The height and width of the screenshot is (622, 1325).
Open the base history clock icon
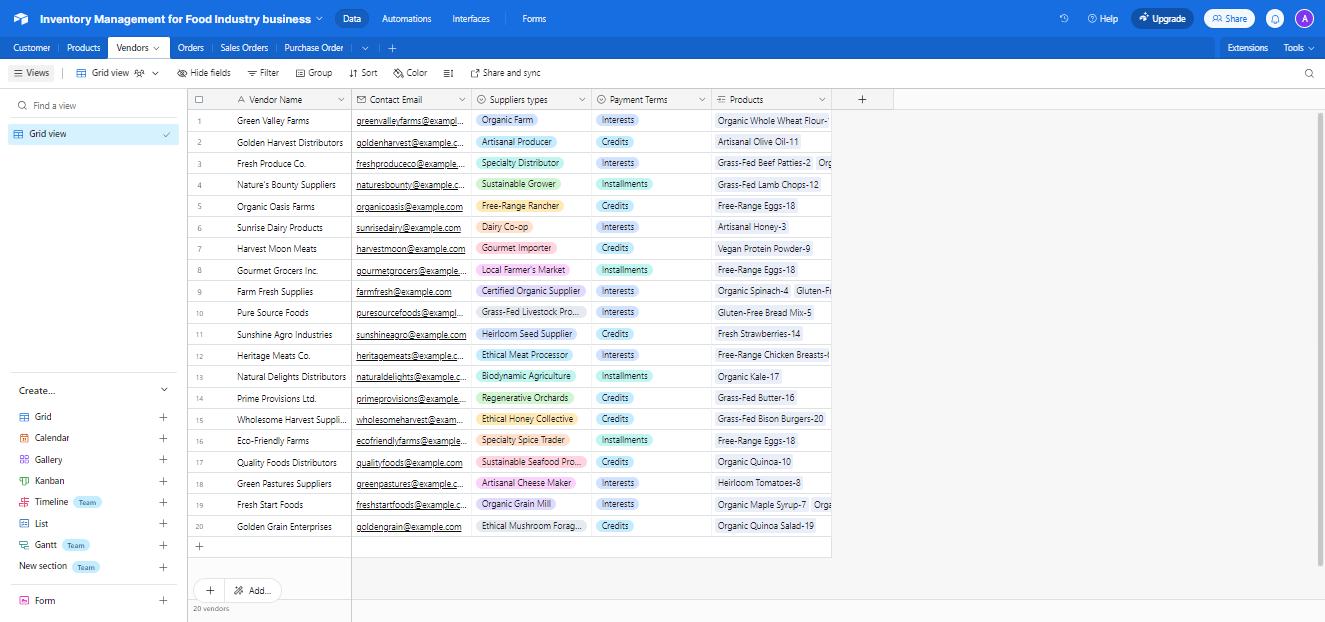(1064, 18)
